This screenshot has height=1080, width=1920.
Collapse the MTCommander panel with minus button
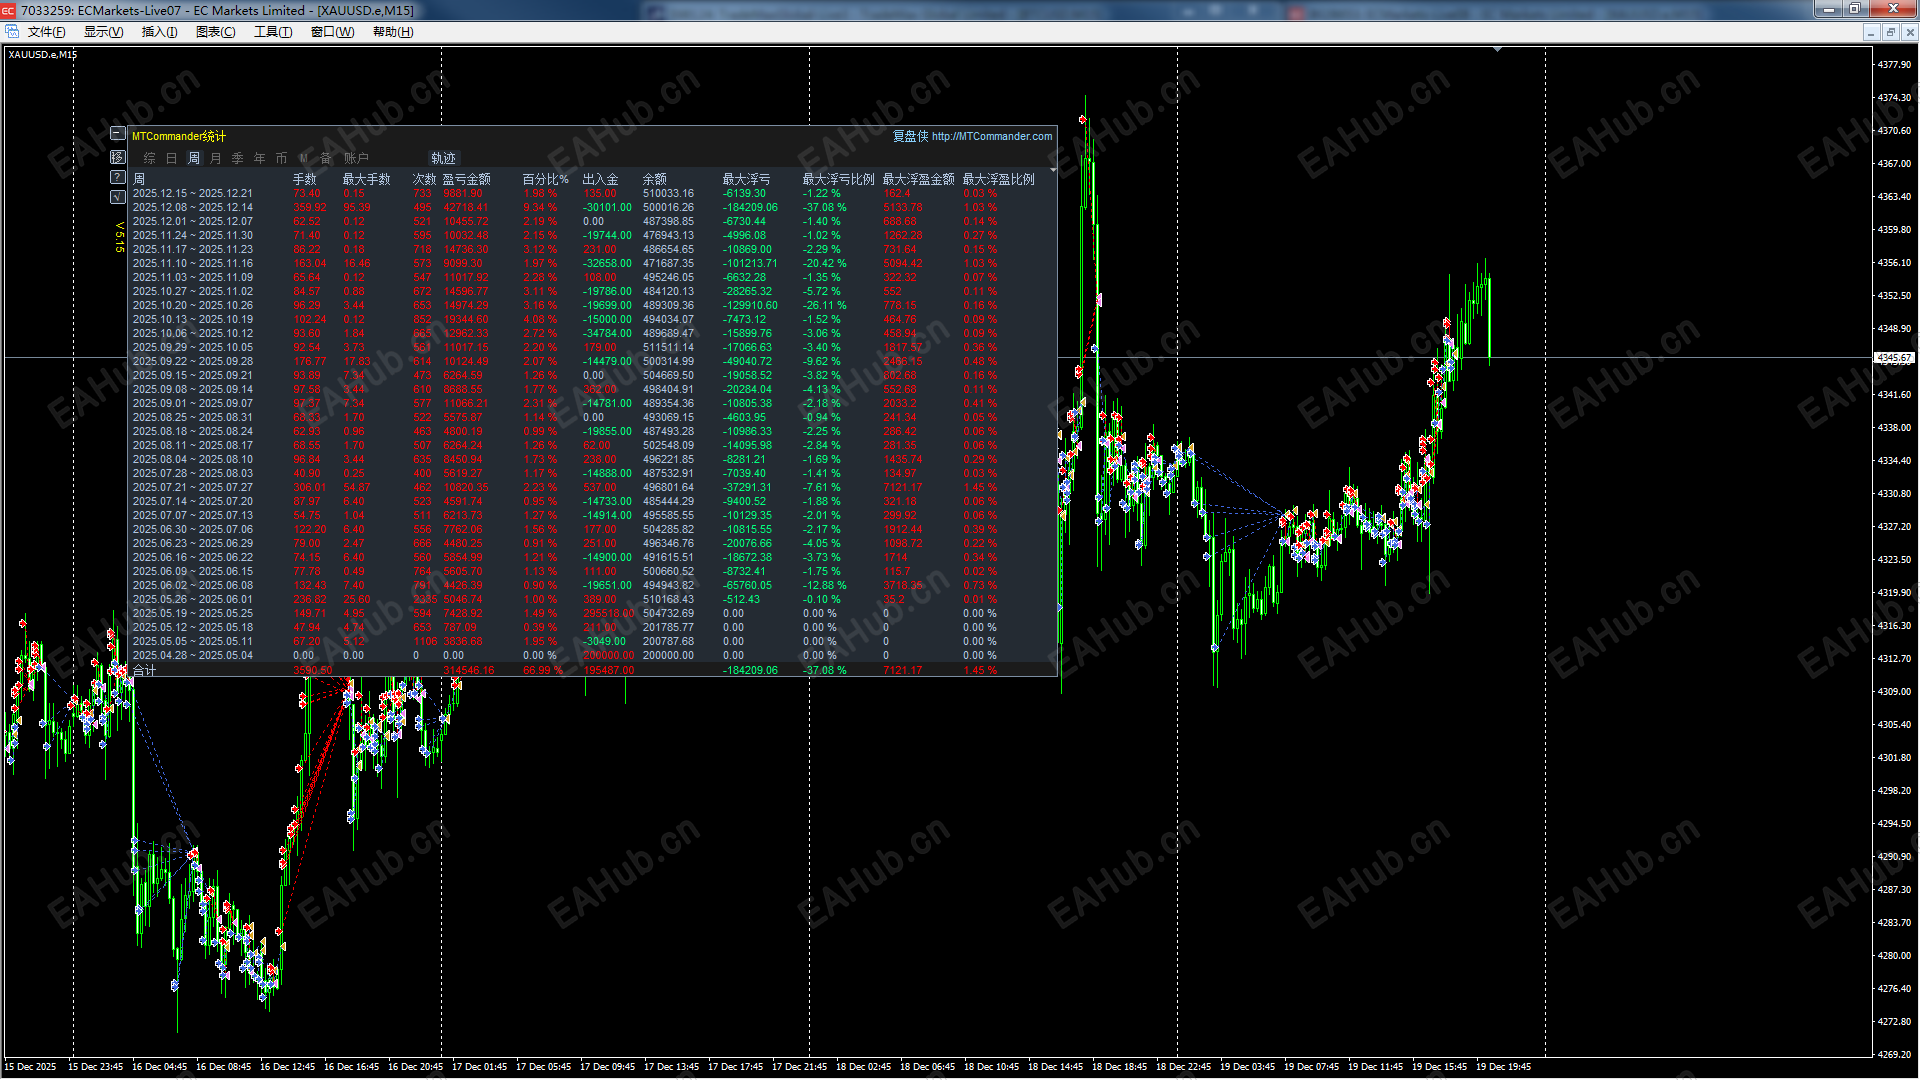[117, 134]
